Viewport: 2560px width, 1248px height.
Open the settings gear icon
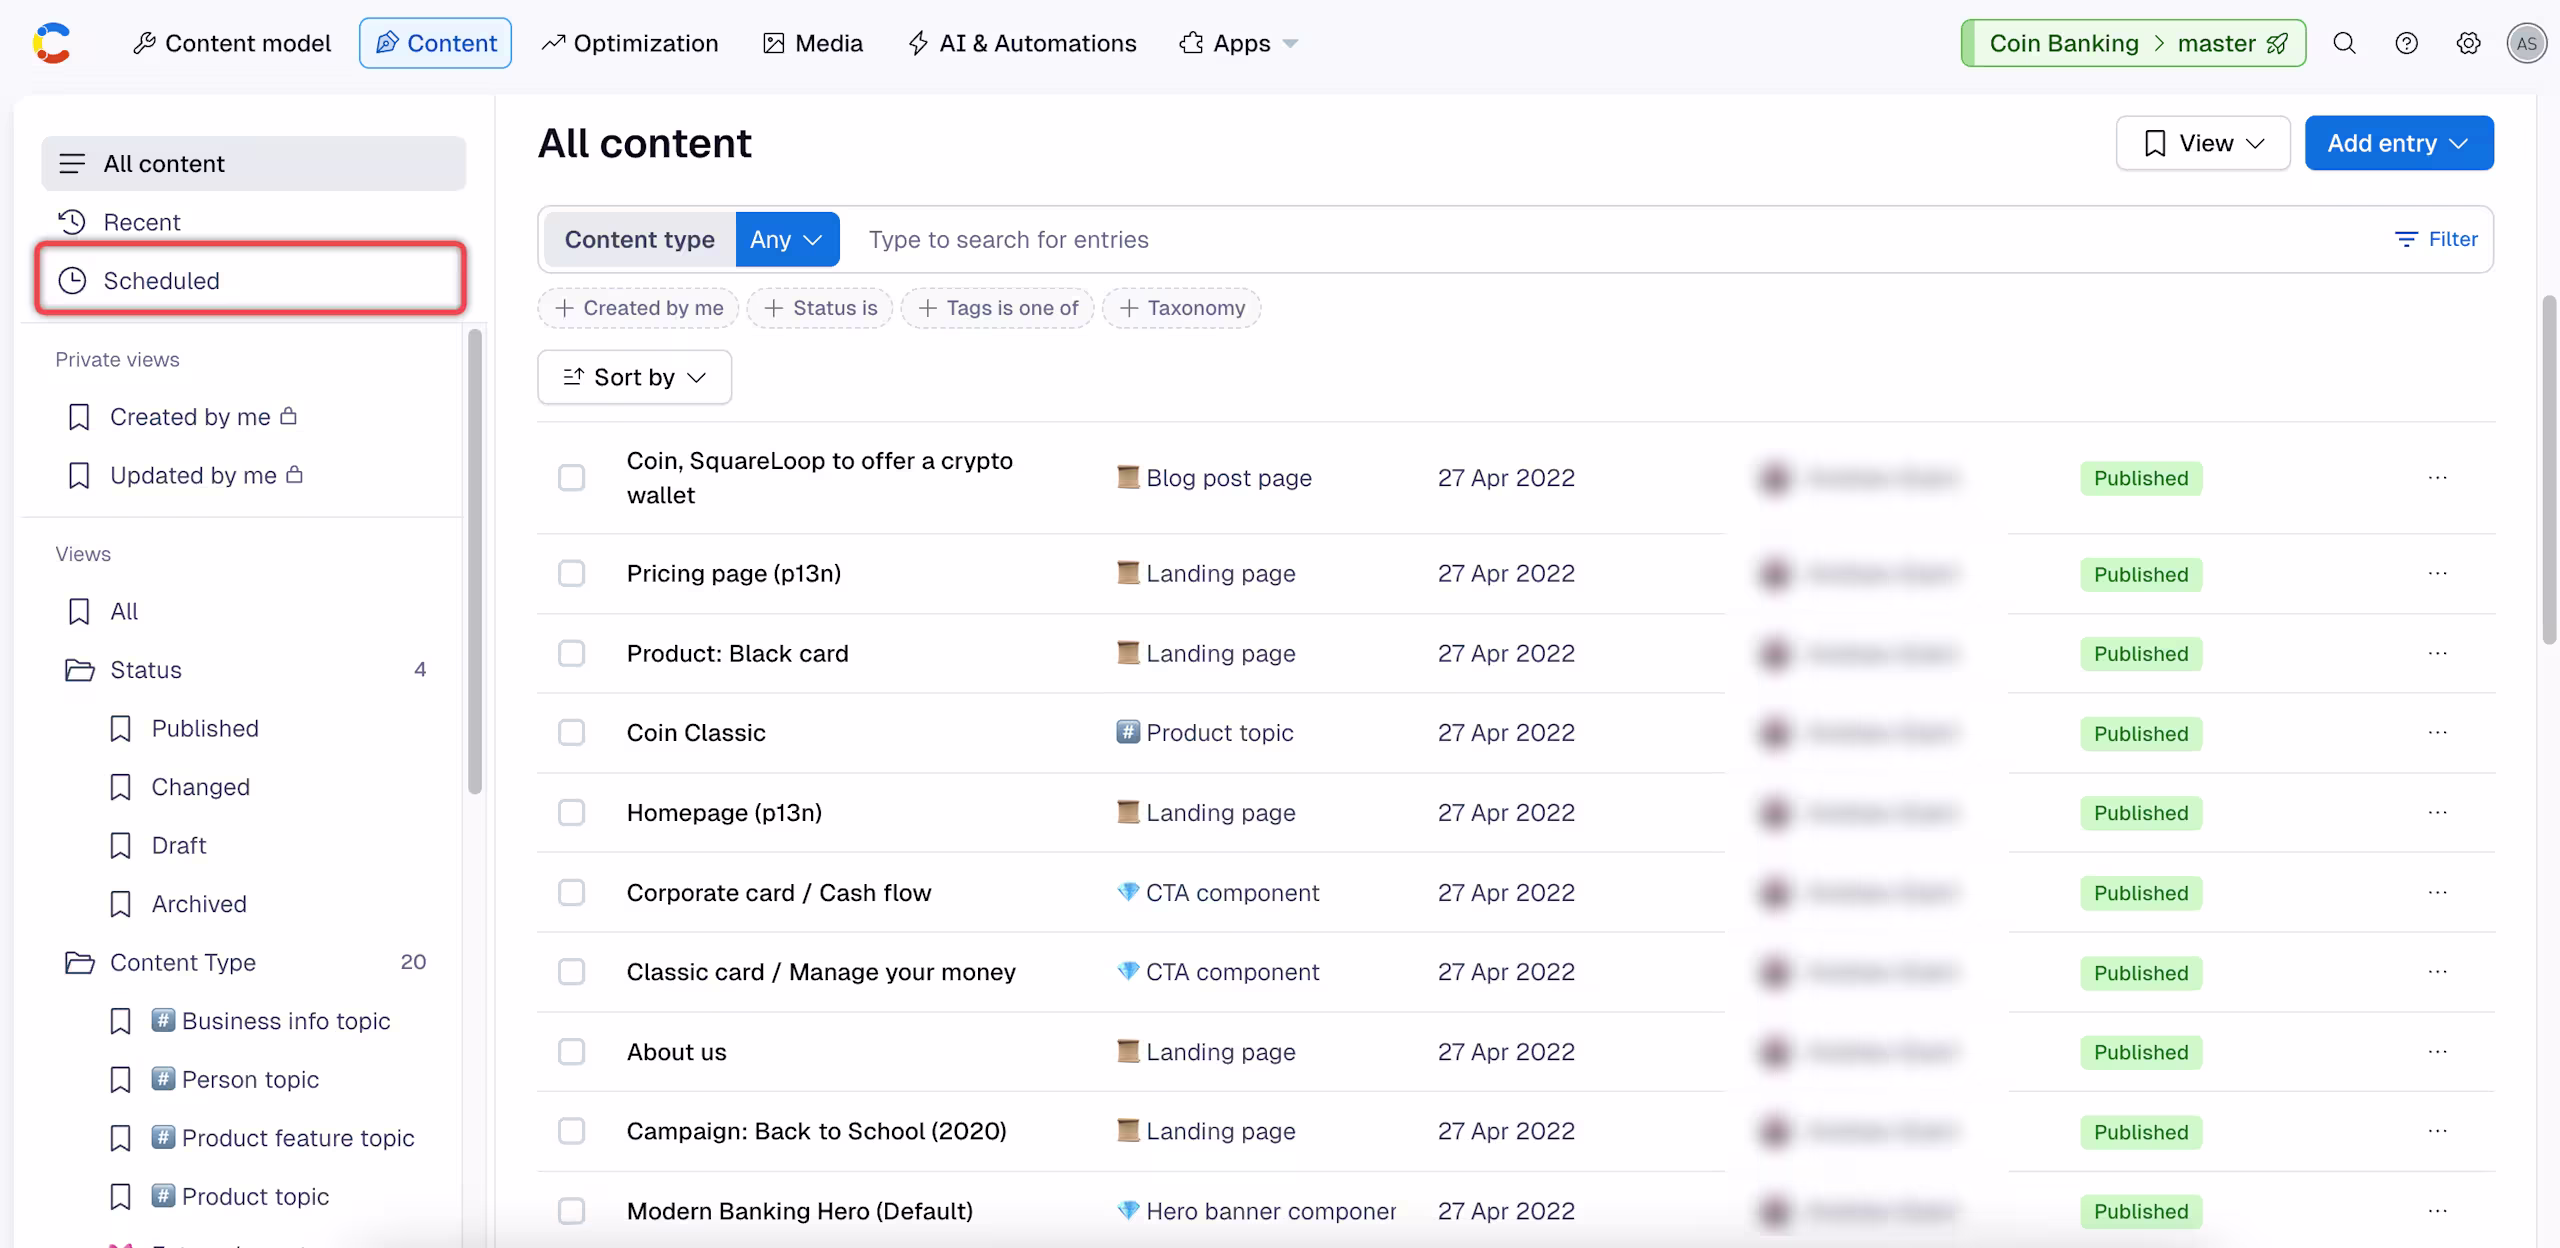pyautogui.click(x=2468, y=43)
